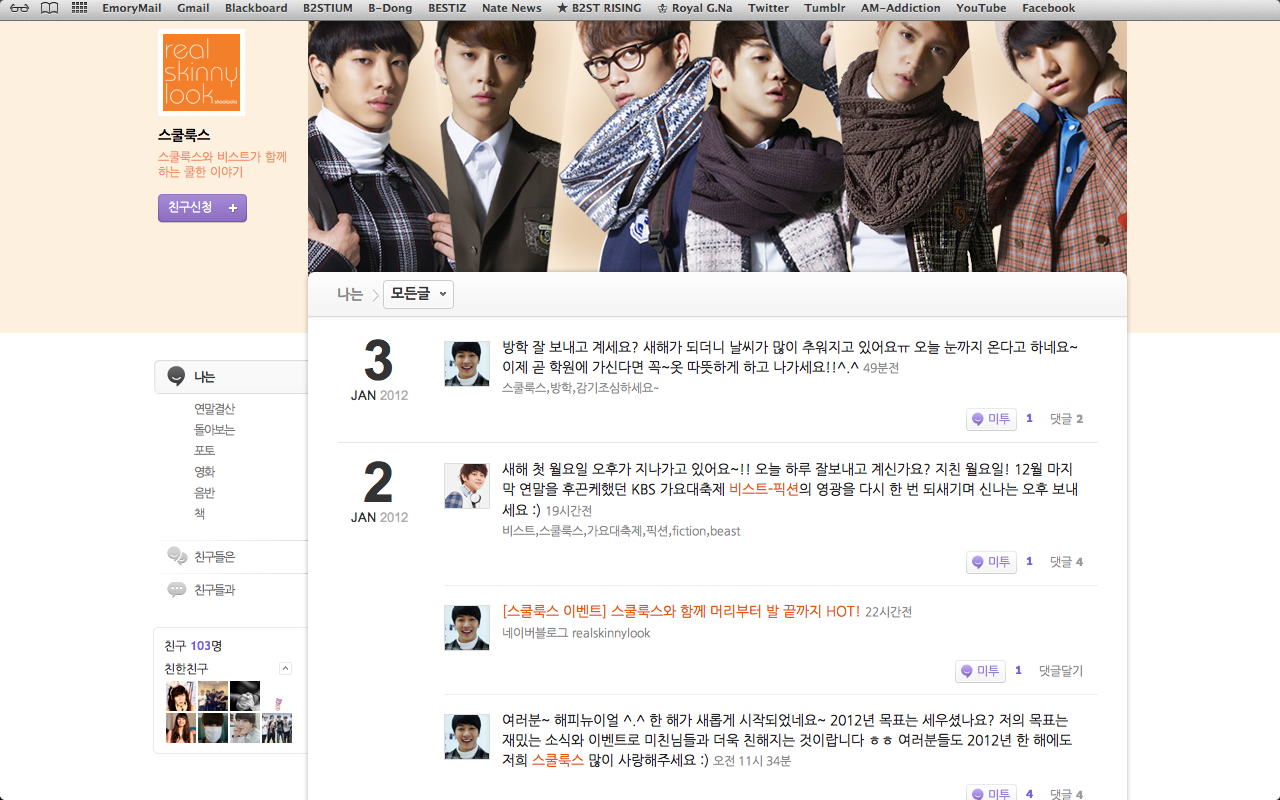Toggle 미투 on the KBS 가요대축제 post
Screen dimensions: 1280x800
(x=991, y=562)
